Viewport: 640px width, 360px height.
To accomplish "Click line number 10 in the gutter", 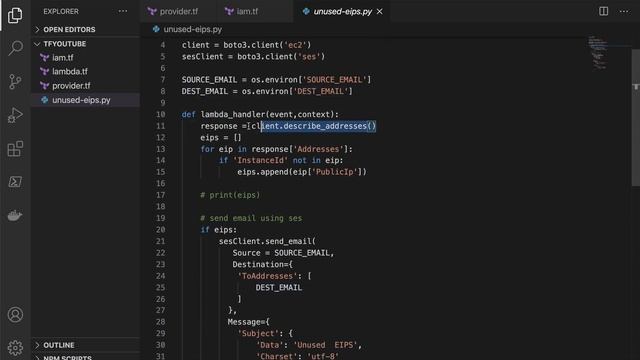I will [161, 115].
